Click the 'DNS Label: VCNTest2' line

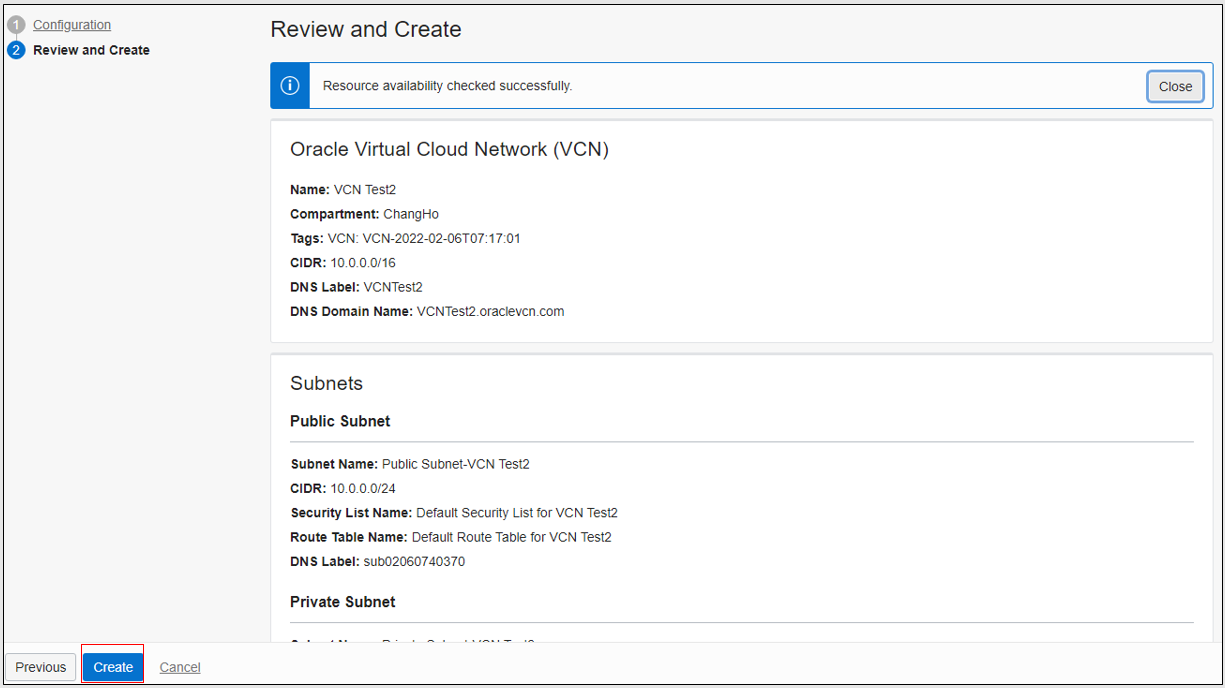(x=356, y=287)
